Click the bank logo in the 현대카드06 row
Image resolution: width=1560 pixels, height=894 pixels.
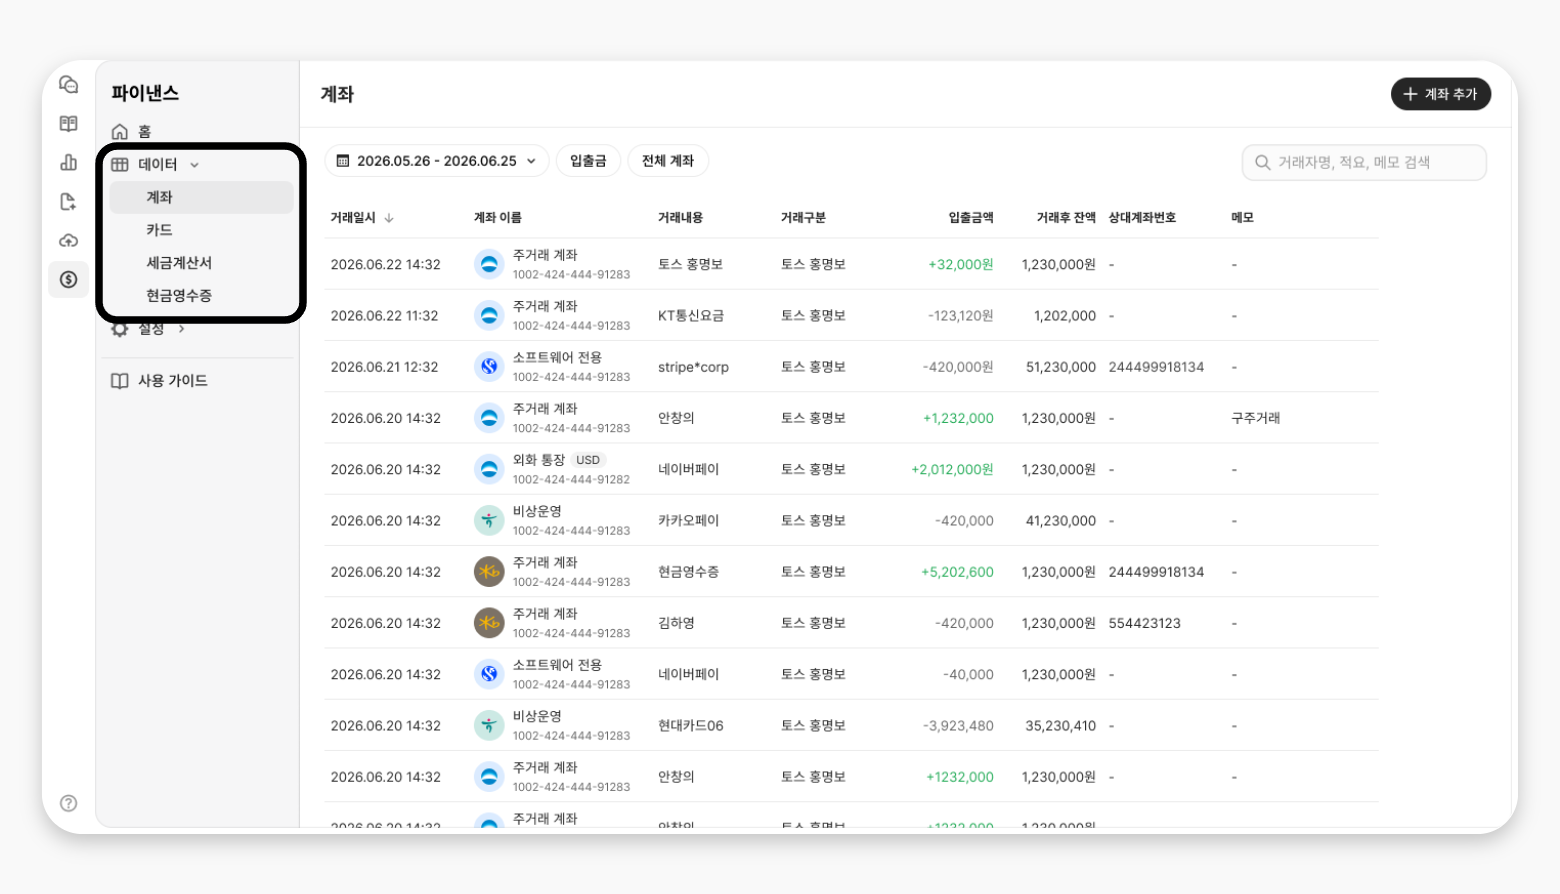coord(489,726)
